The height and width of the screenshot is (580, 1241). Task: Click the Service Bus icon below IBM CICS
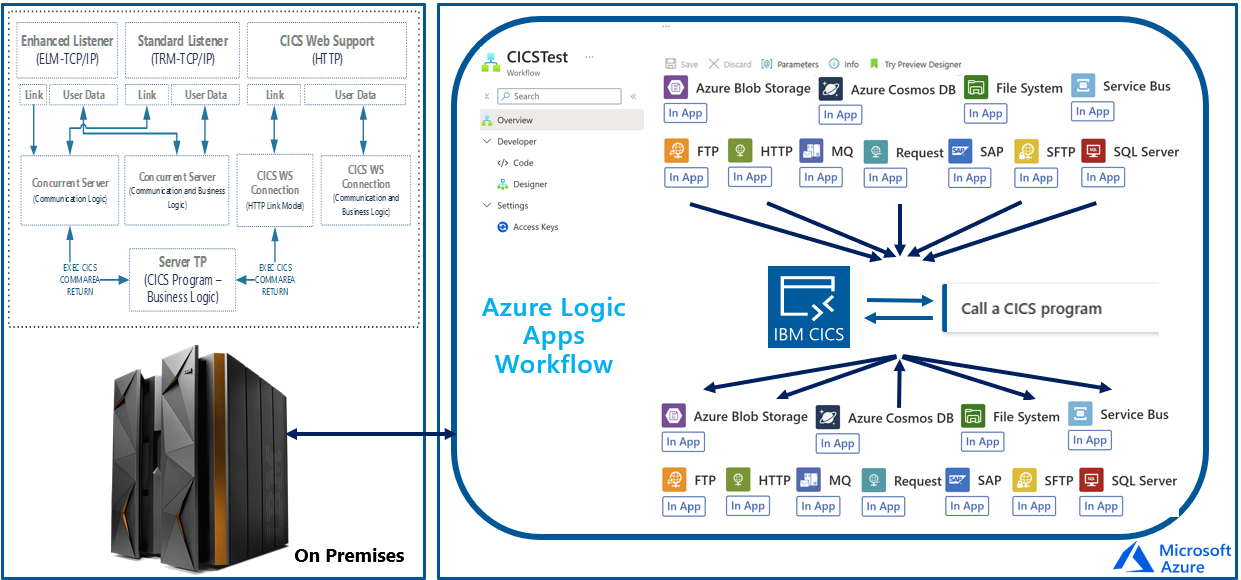pyautogui.click(x=1080, y=414)
